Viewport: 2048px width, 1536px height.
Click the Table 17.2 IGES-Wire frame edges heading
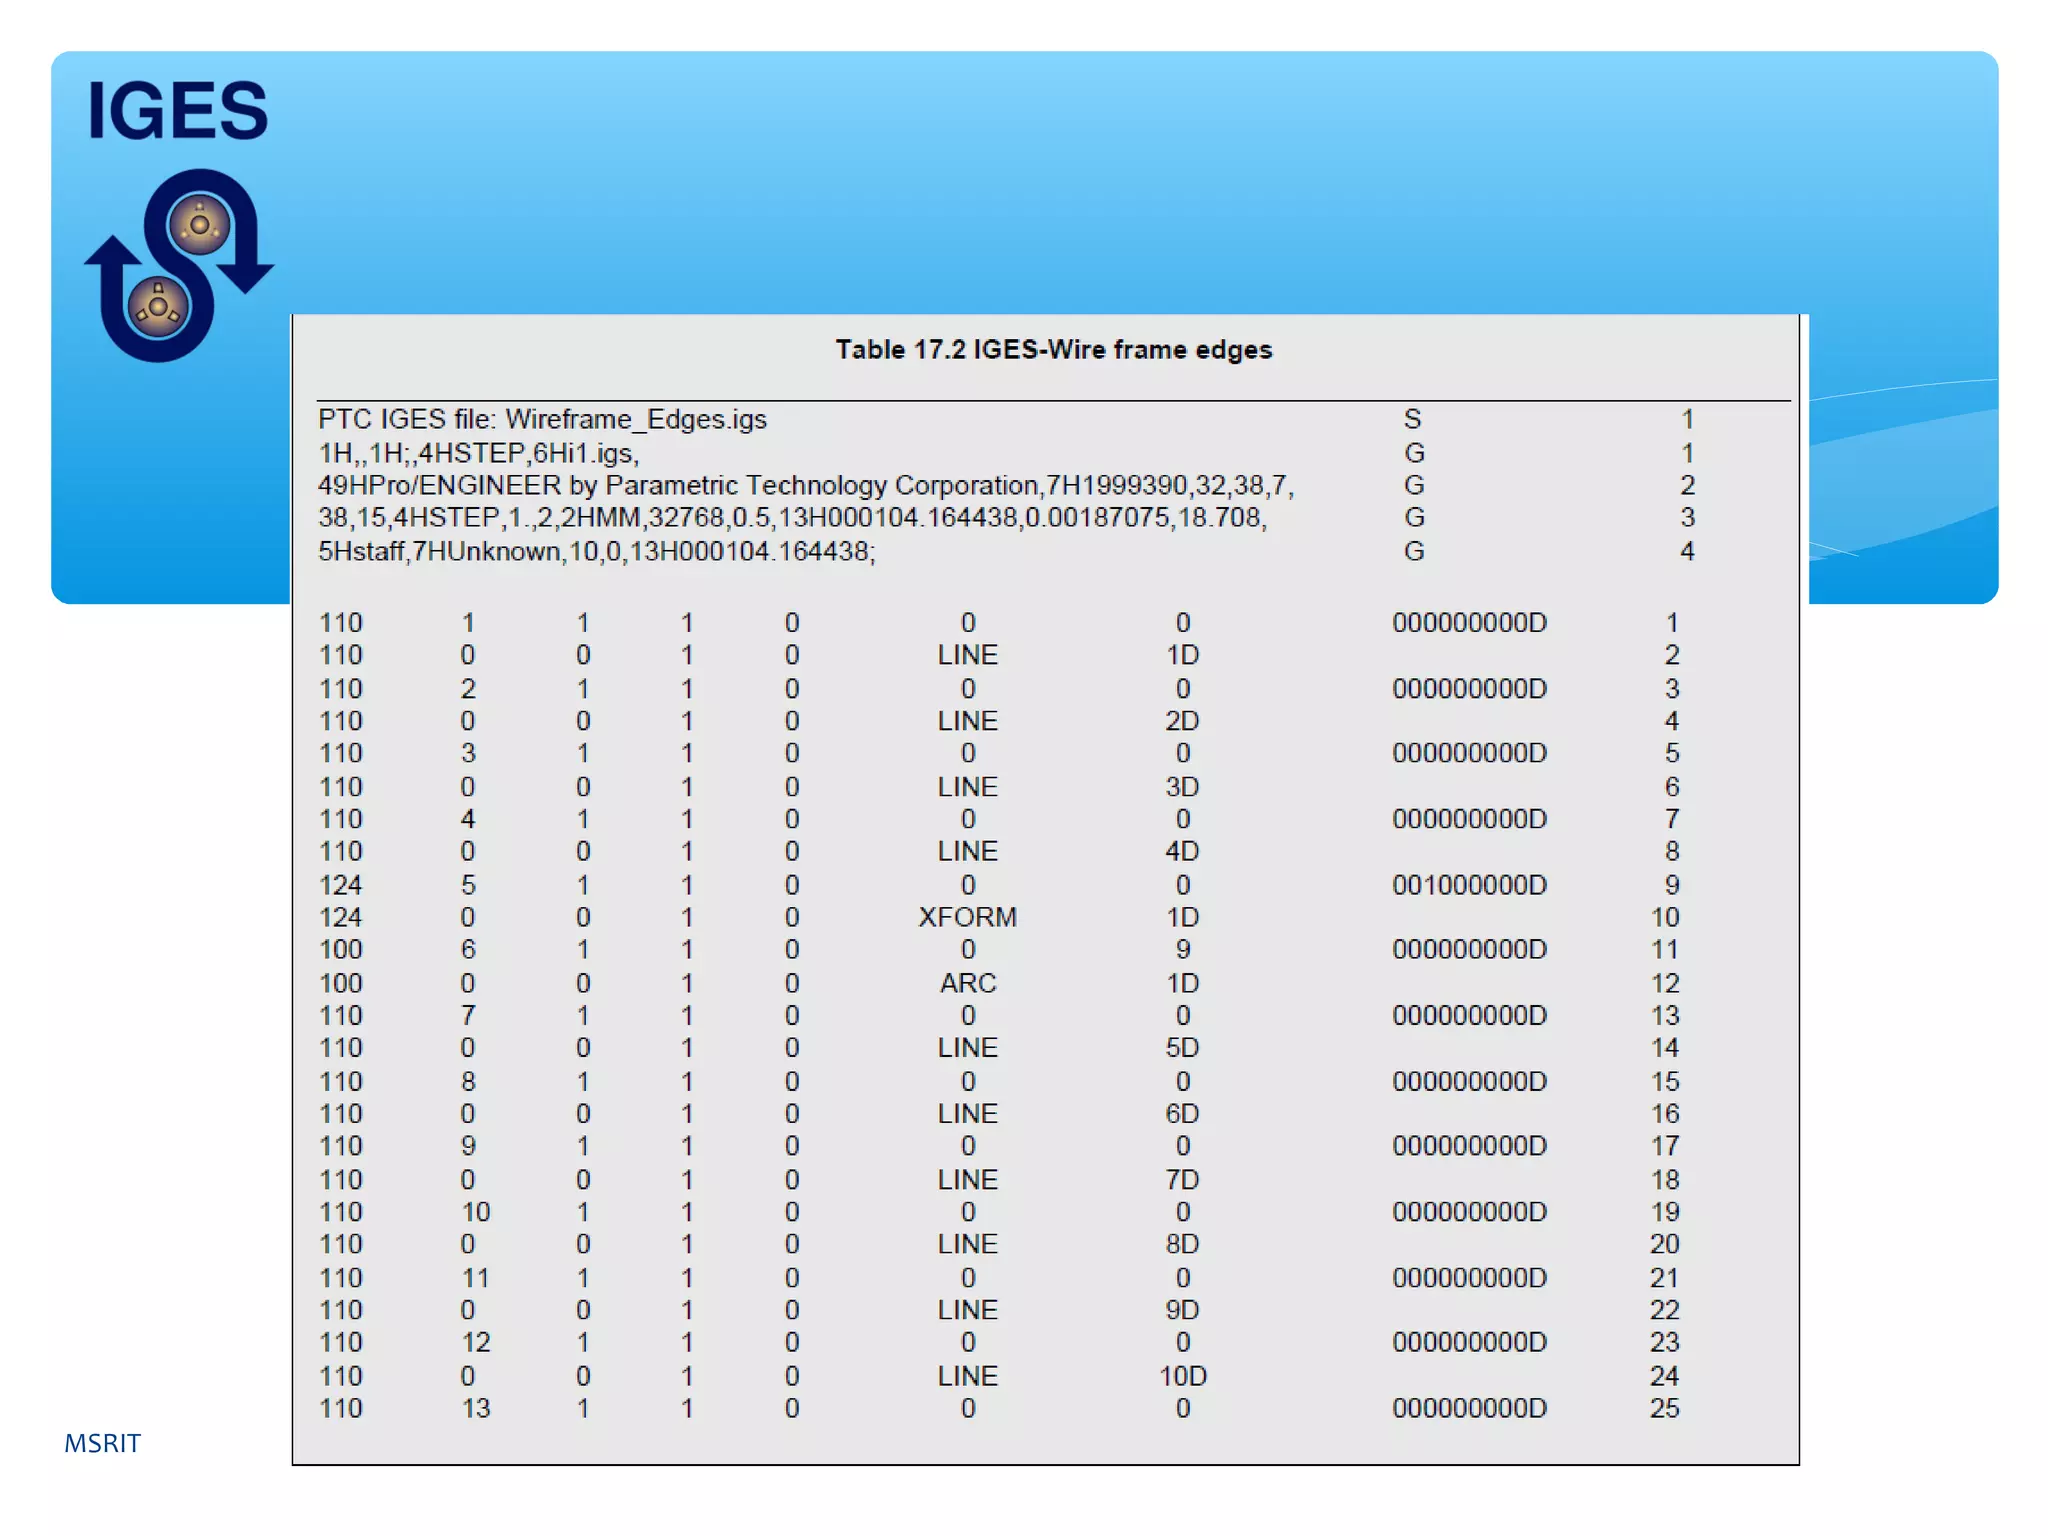[1053, 349]
